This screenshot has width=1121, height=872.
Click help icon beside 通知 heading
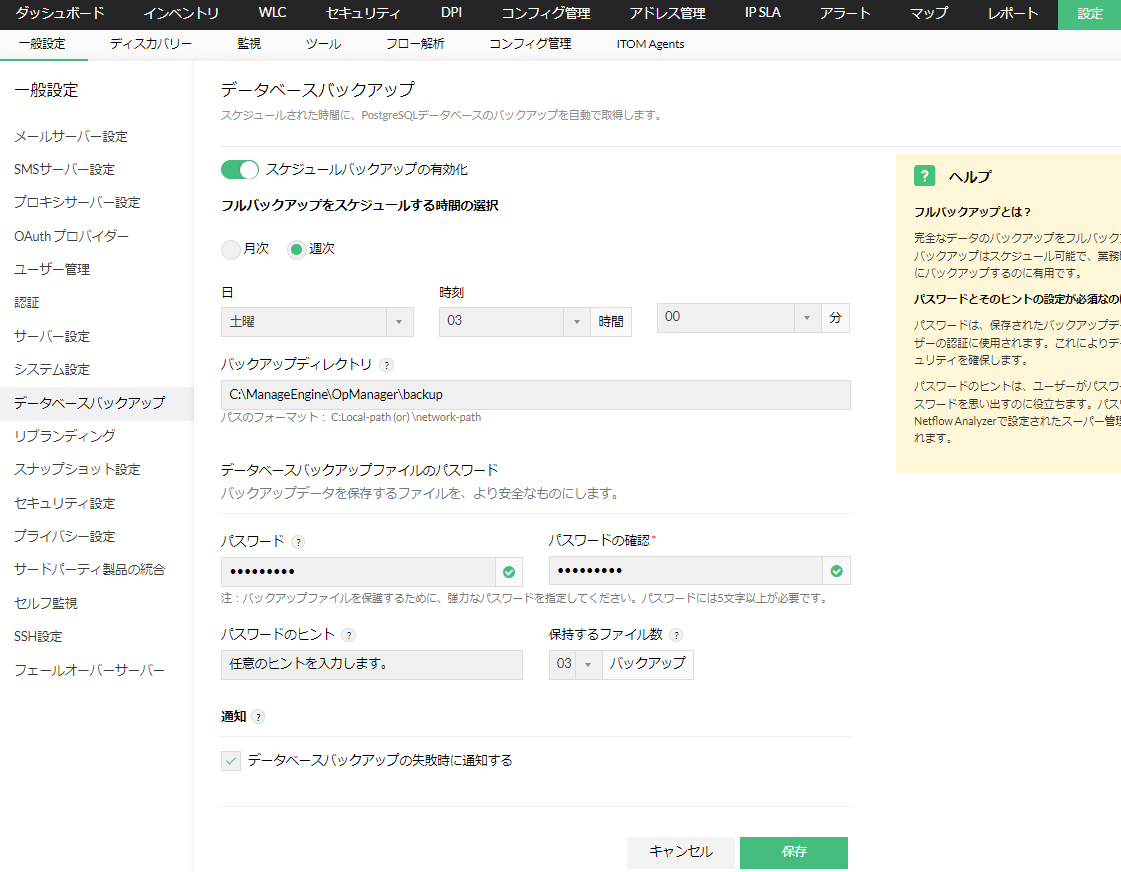point(258,717)
